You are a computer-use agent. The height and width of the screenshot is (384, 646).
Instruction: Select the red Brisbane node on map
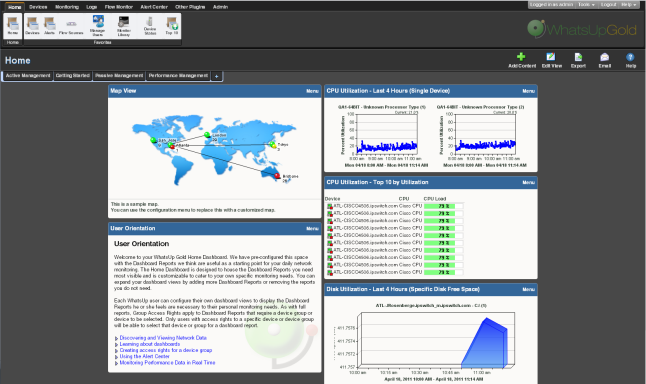tap(277, 176)
